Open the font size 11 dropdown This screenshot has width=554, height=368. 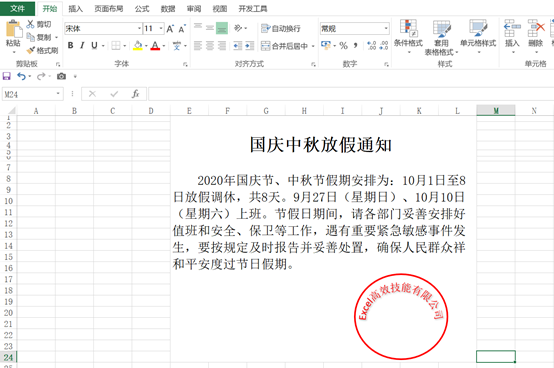click(161, 28)
